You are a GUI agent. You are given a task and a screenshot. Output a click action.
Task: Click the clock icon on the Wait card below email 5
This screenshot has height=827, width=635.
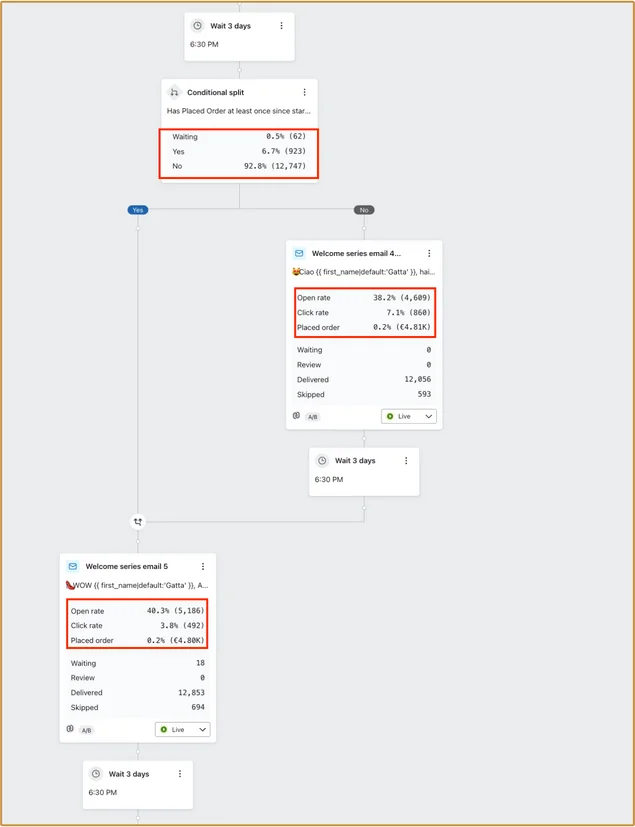coord(95,774)
